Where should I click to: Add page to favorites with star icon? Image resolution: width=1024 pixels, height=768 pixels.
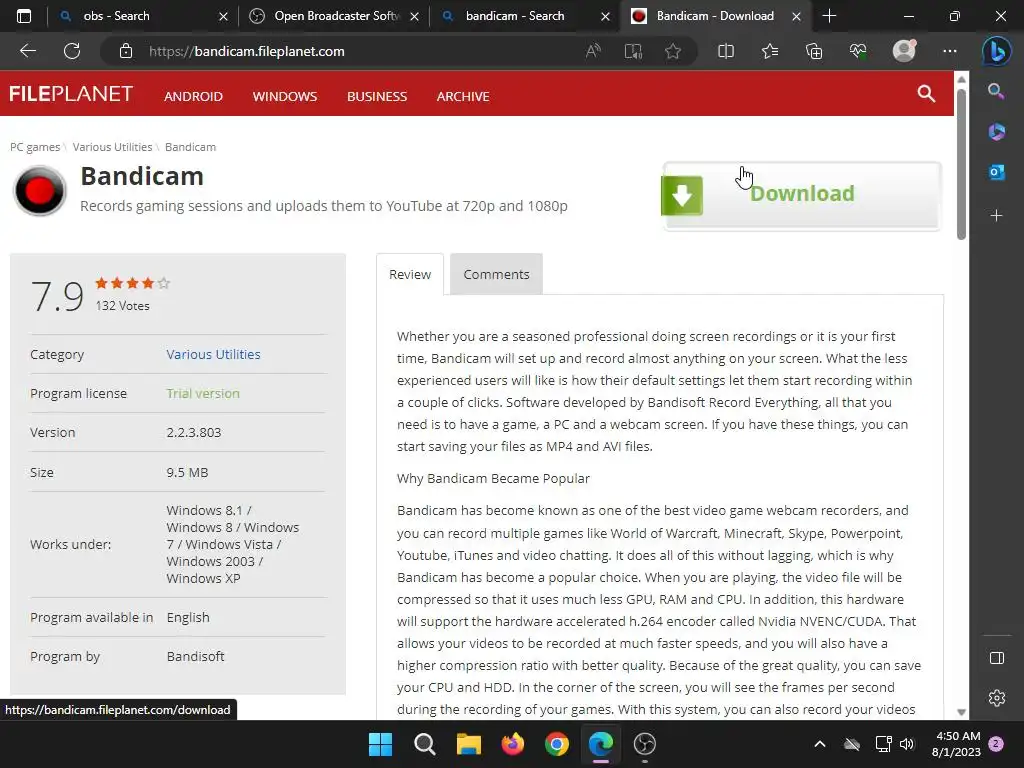tap(673, 51)
